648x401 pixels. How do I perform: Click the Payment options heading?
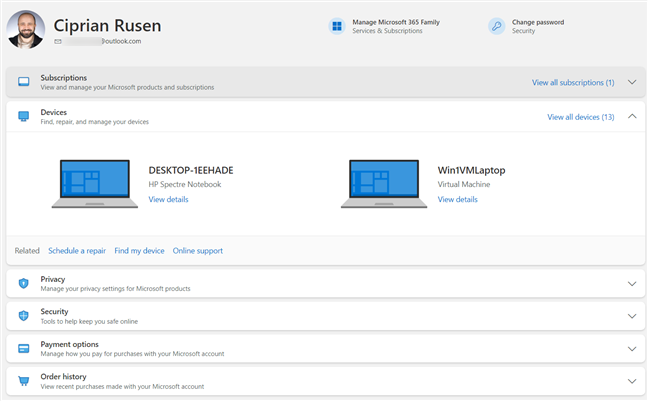69,344
